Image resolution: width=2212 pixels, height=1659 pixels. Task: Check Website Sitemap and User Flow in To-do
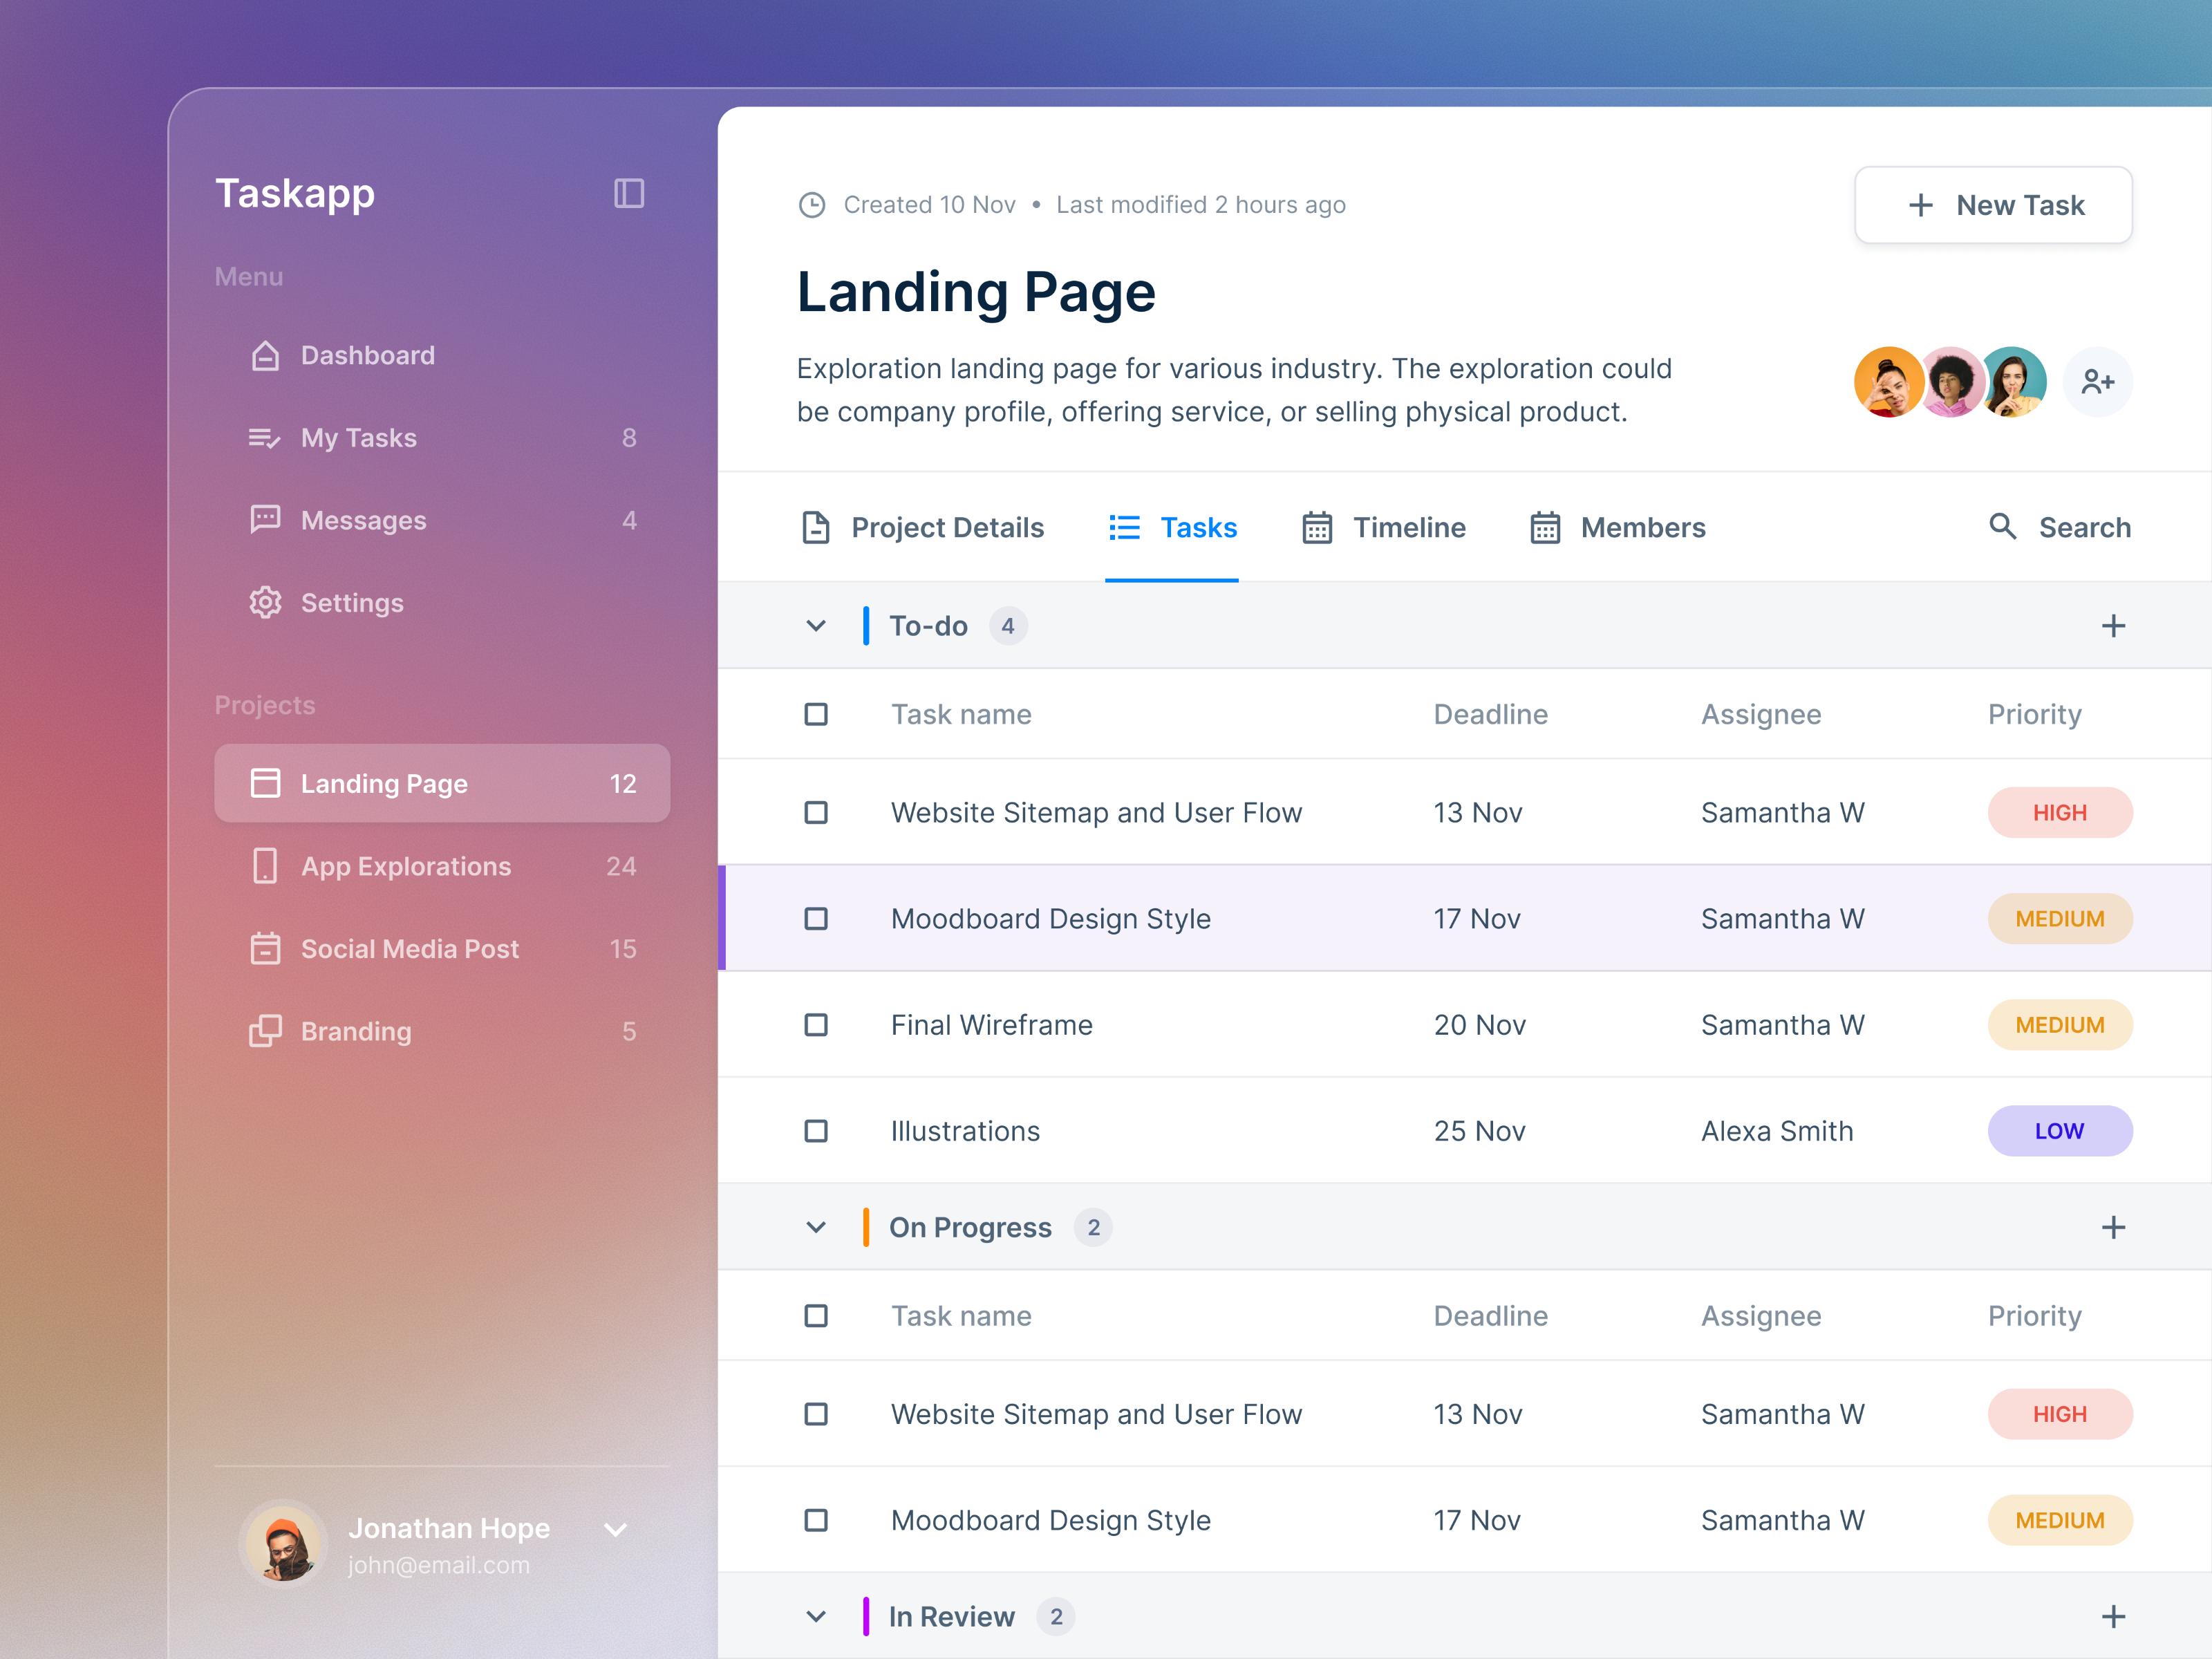(x=816, y=812)
